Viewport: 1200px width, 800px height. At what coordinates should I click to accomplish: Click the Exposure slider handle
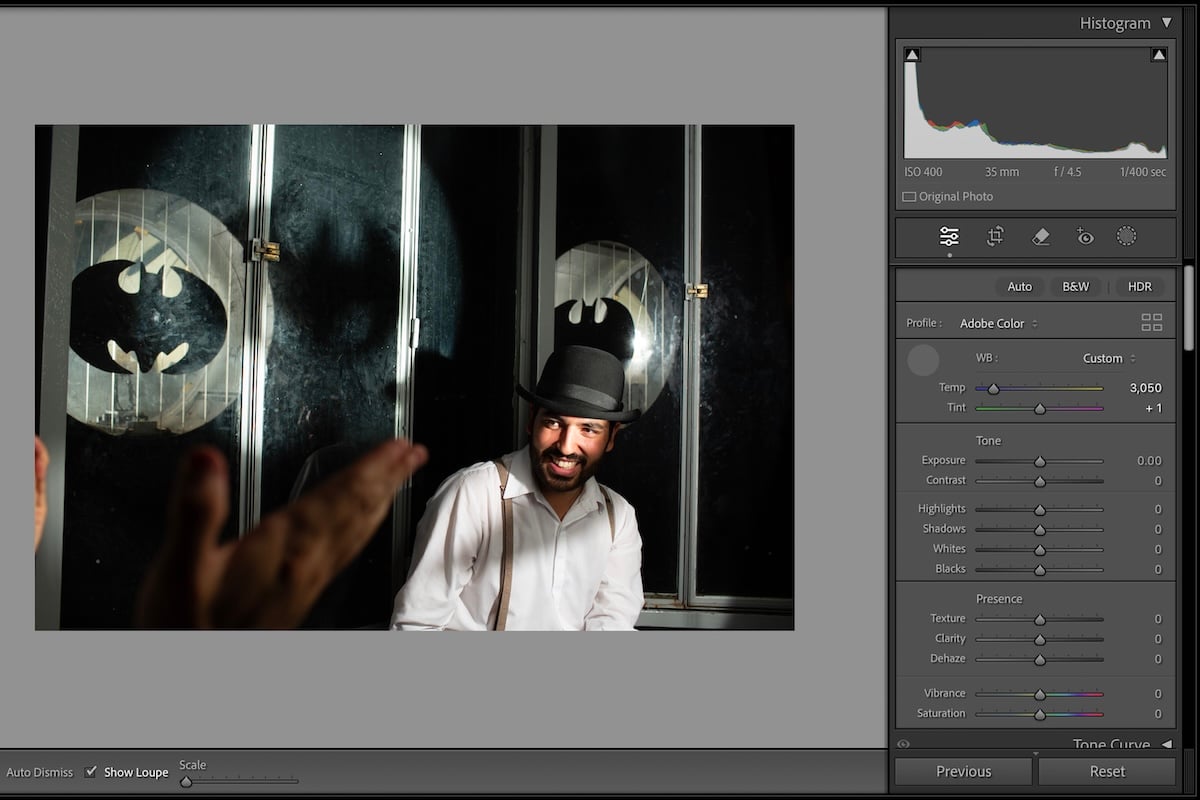coord(1038,462)
